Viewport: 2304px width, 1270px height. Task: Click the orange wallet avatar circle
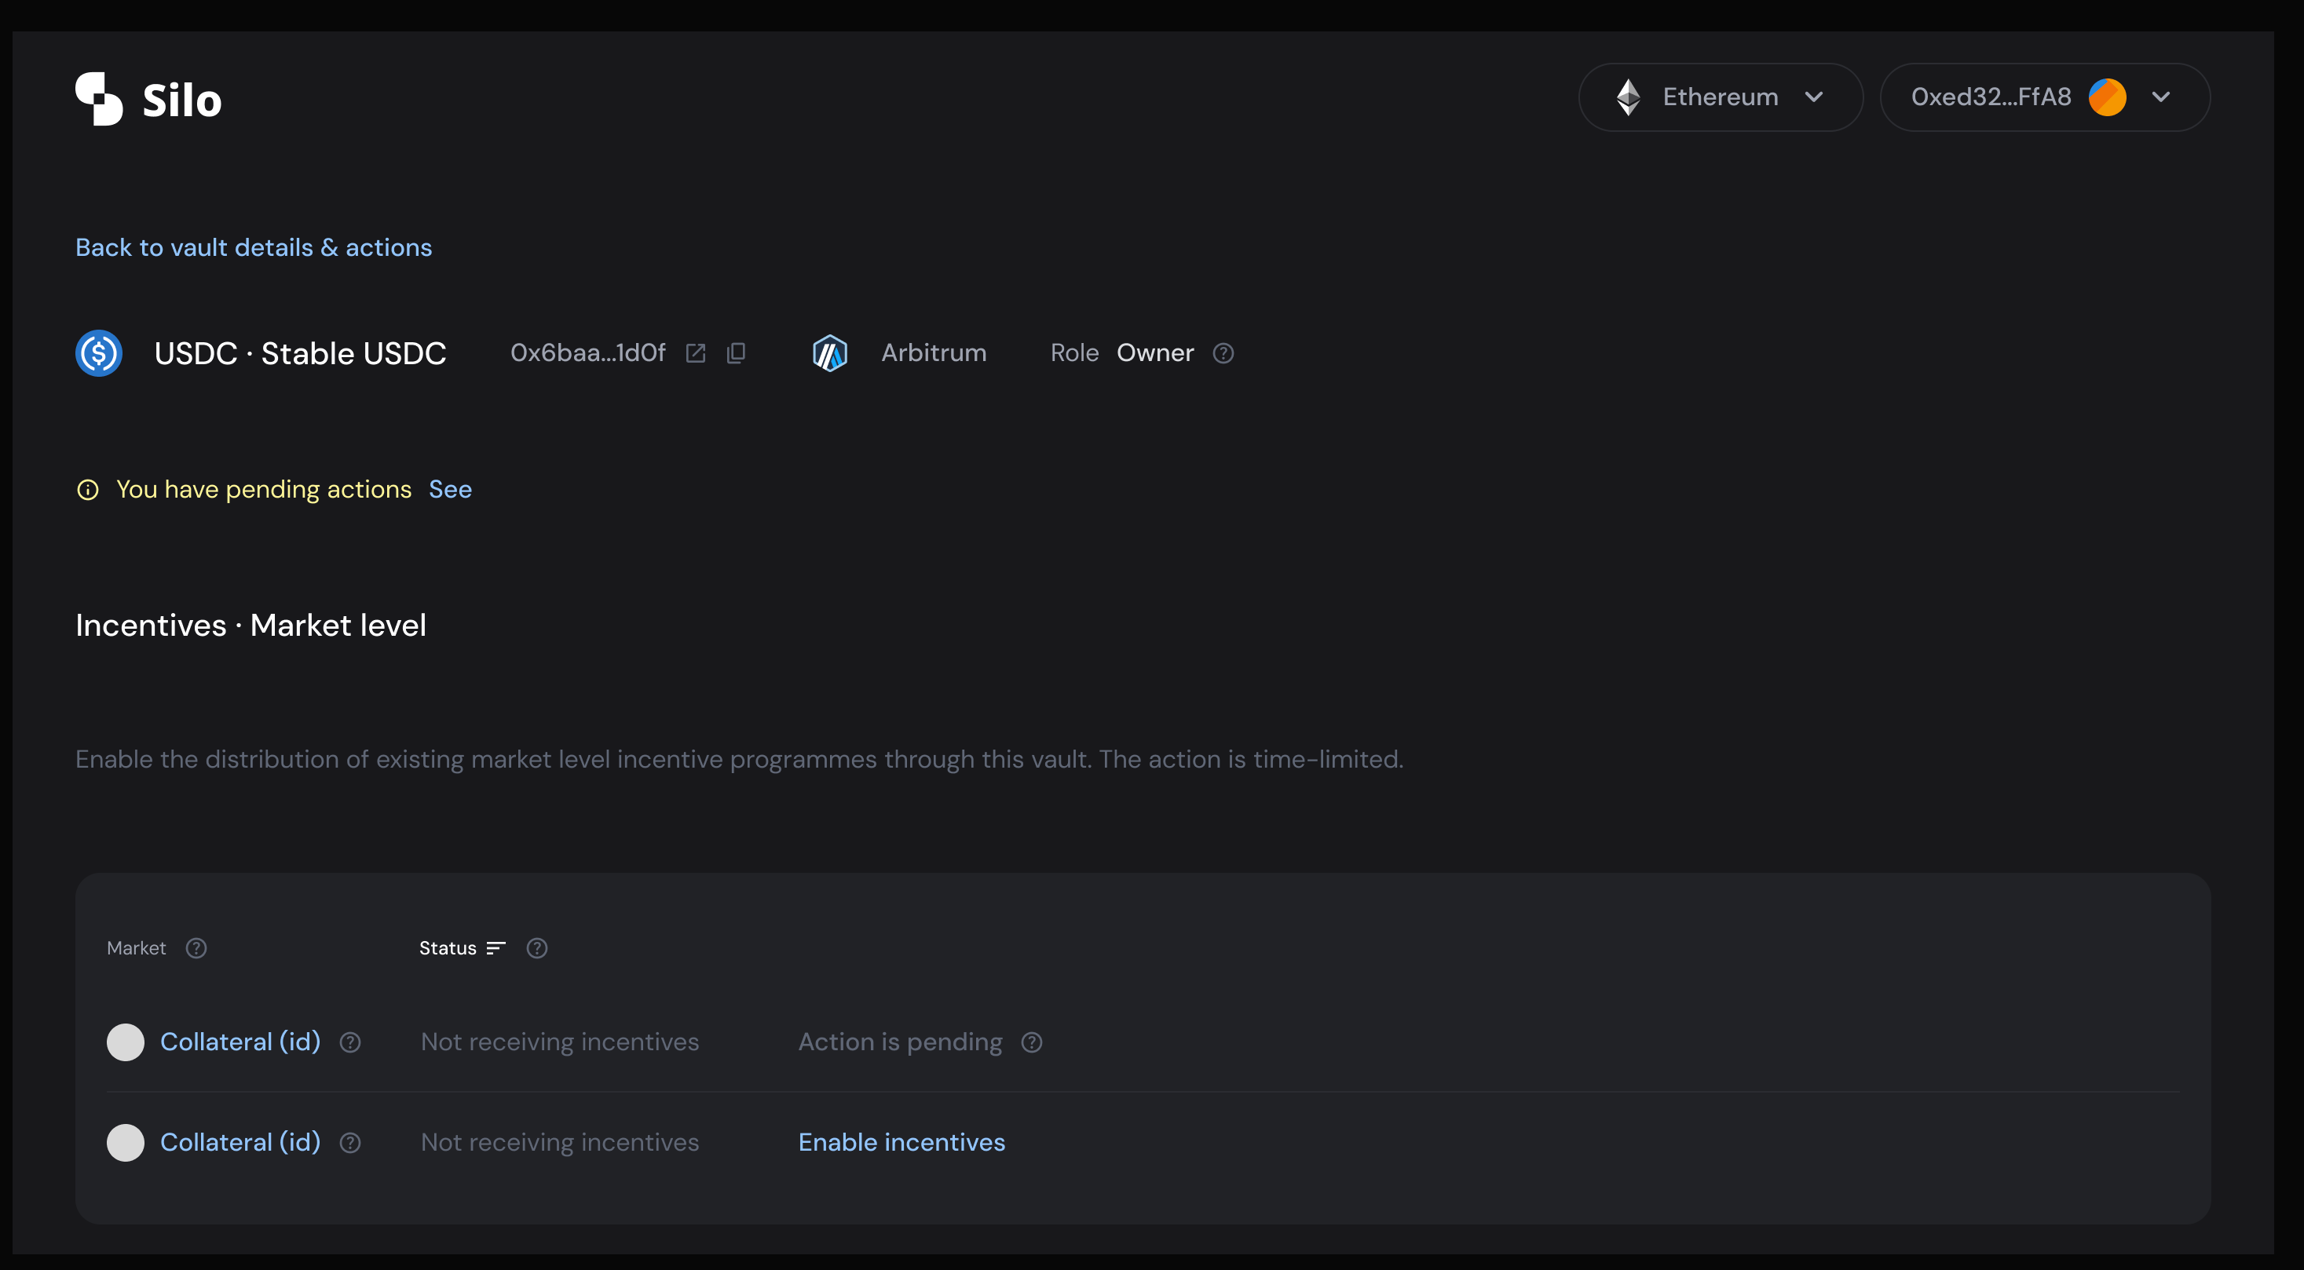click(x=2107, y=97)
